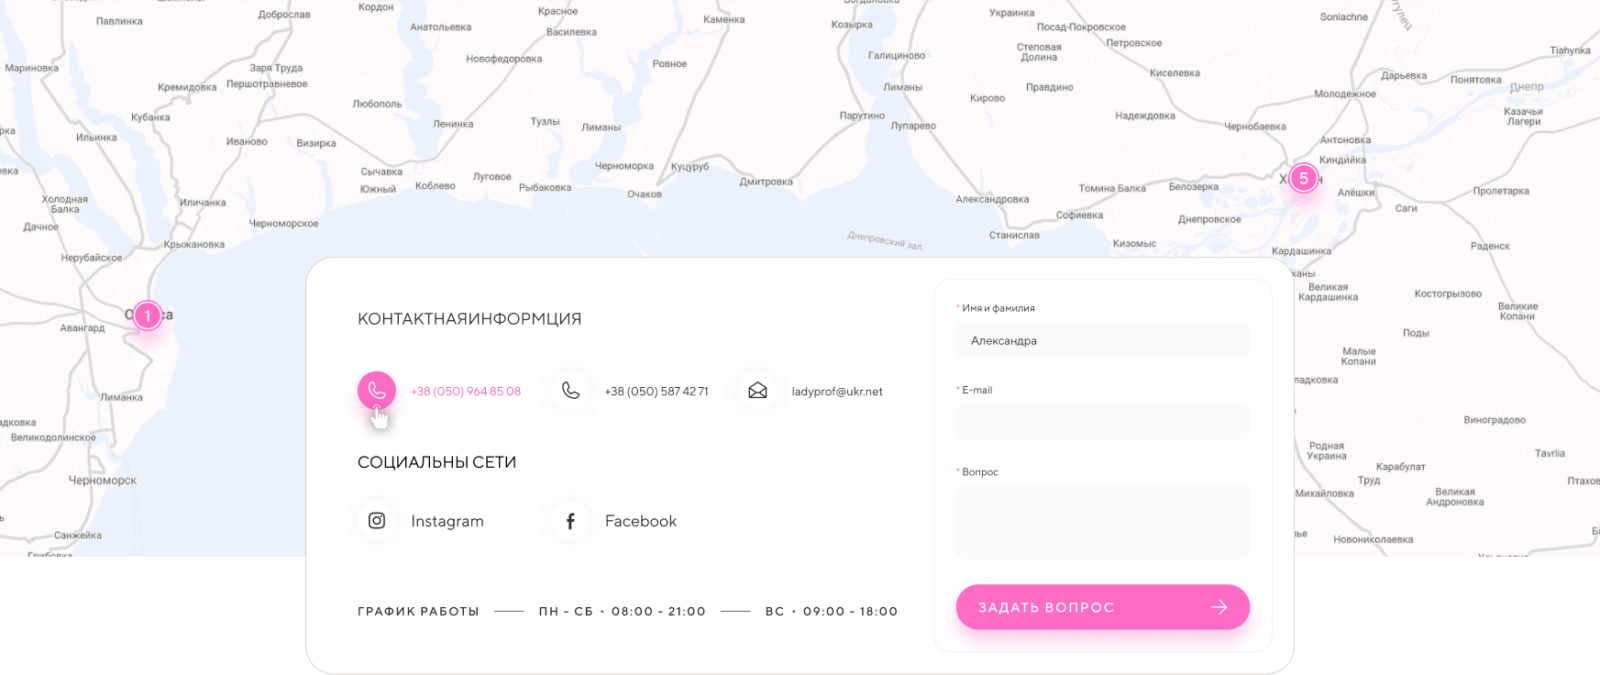
Task: Click into the empty E-mail field
Action: [x=1102, y=422]
